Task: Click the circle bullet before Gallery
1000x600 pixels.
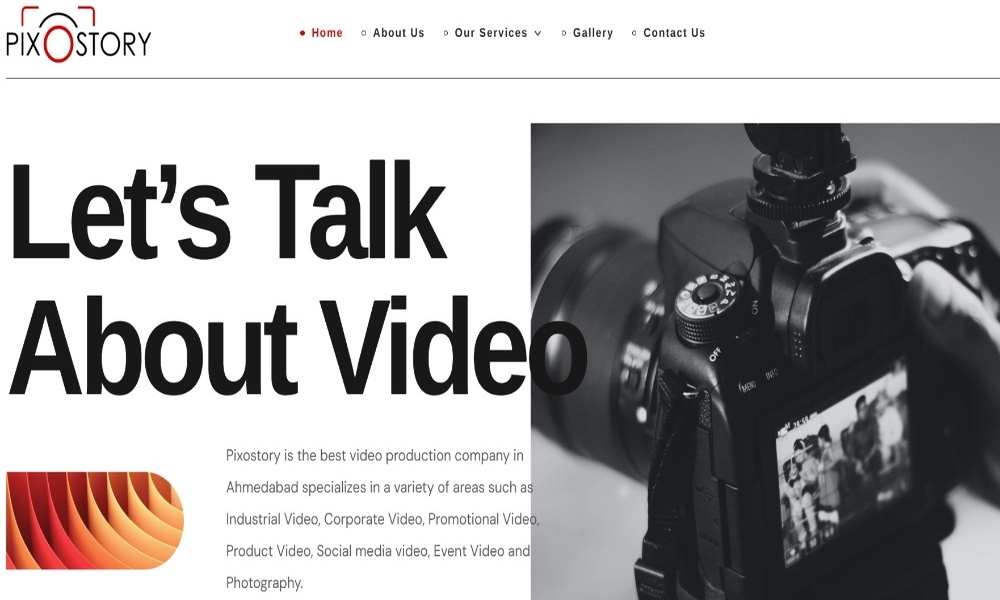Action: (564, 33)
